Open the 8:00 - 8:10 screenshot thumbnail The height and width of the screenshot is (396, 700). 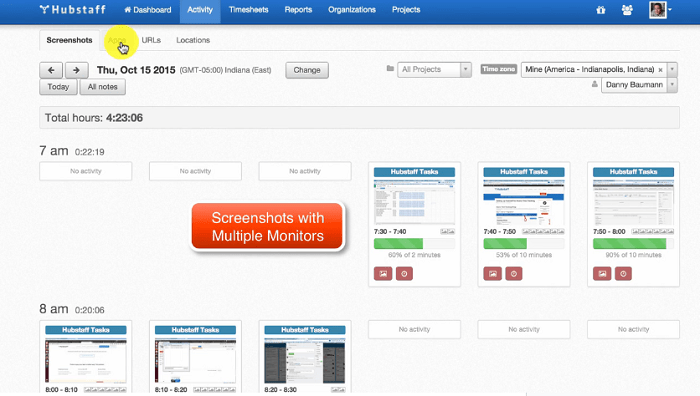click(86, 361)
